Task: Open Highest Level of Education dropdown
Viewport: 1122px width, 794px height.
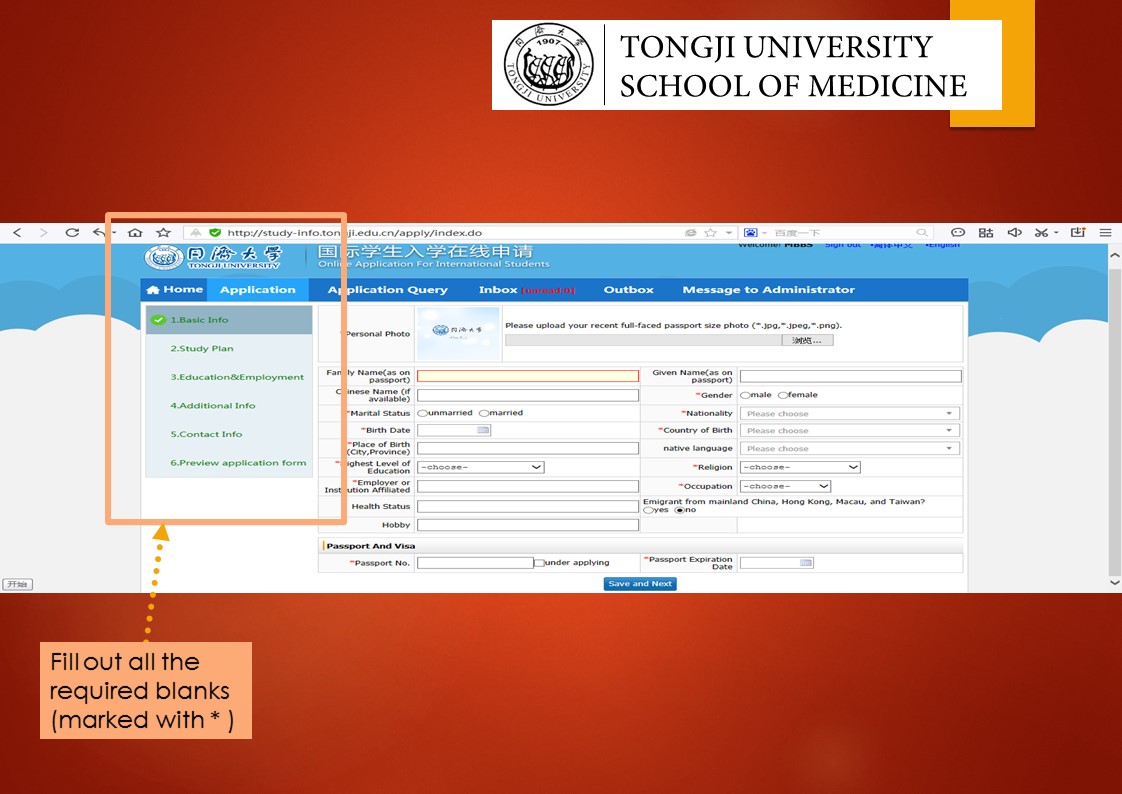Action: point(481,467)
